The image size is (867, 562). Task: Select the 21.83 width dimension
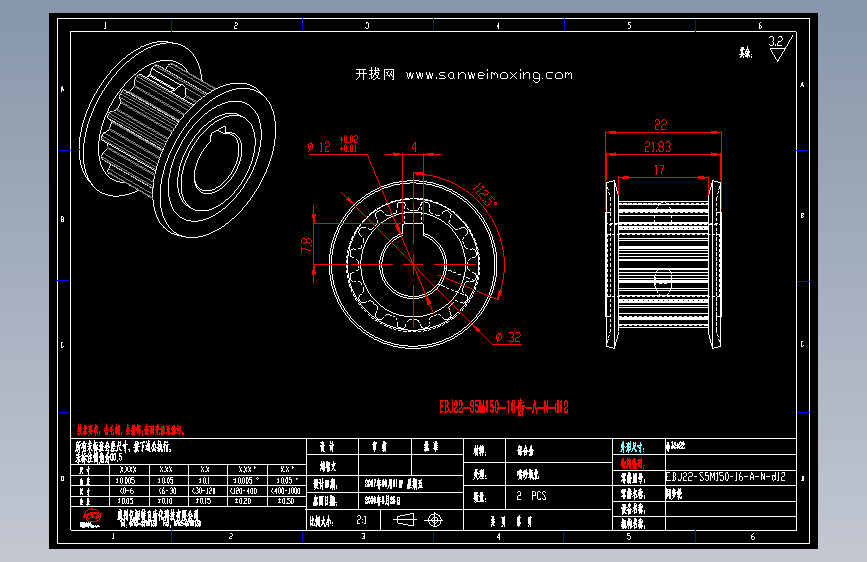pyautogui.click(x=658, y=147)
